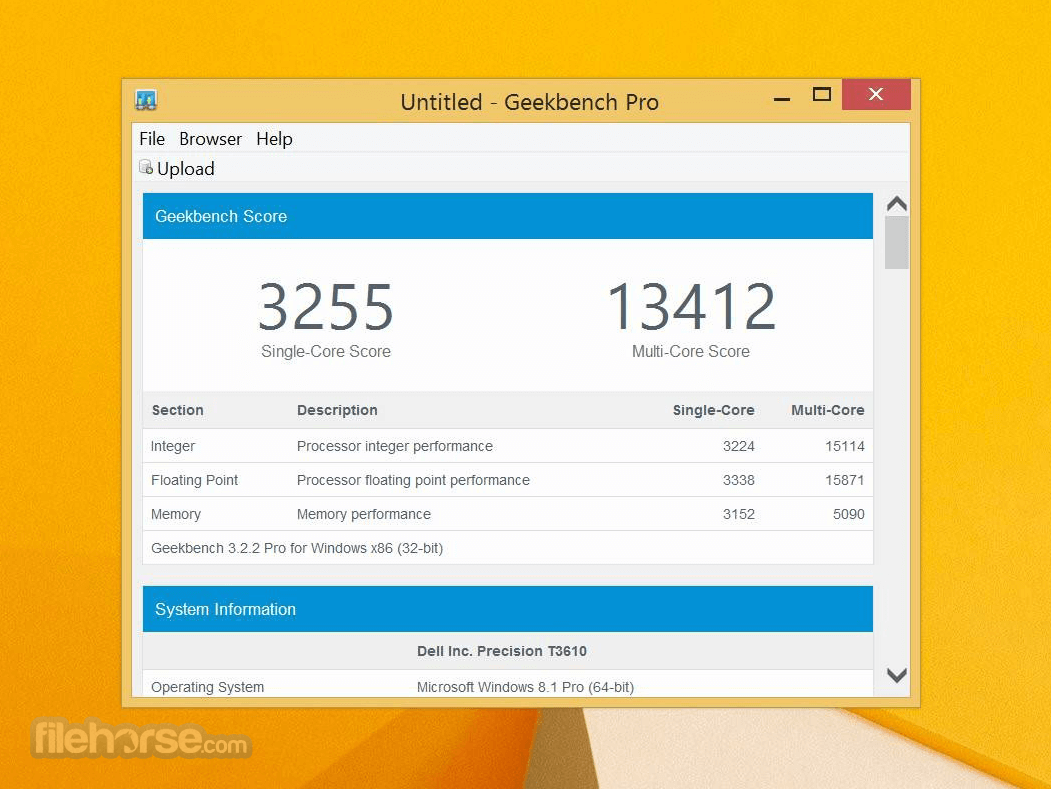Open the Help menu

[x=274, y=139]
